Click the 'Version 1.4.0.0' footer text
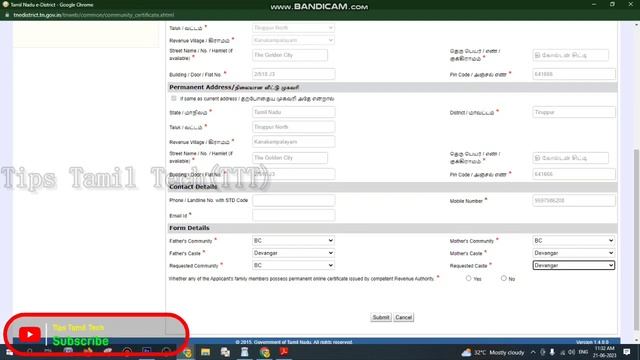 coord(592,342)
